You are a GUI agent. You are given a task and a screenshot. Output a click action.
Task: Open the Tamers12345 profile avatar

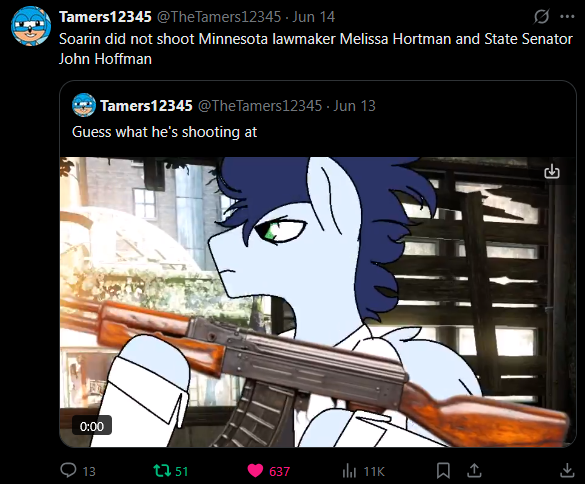(31, 26)
